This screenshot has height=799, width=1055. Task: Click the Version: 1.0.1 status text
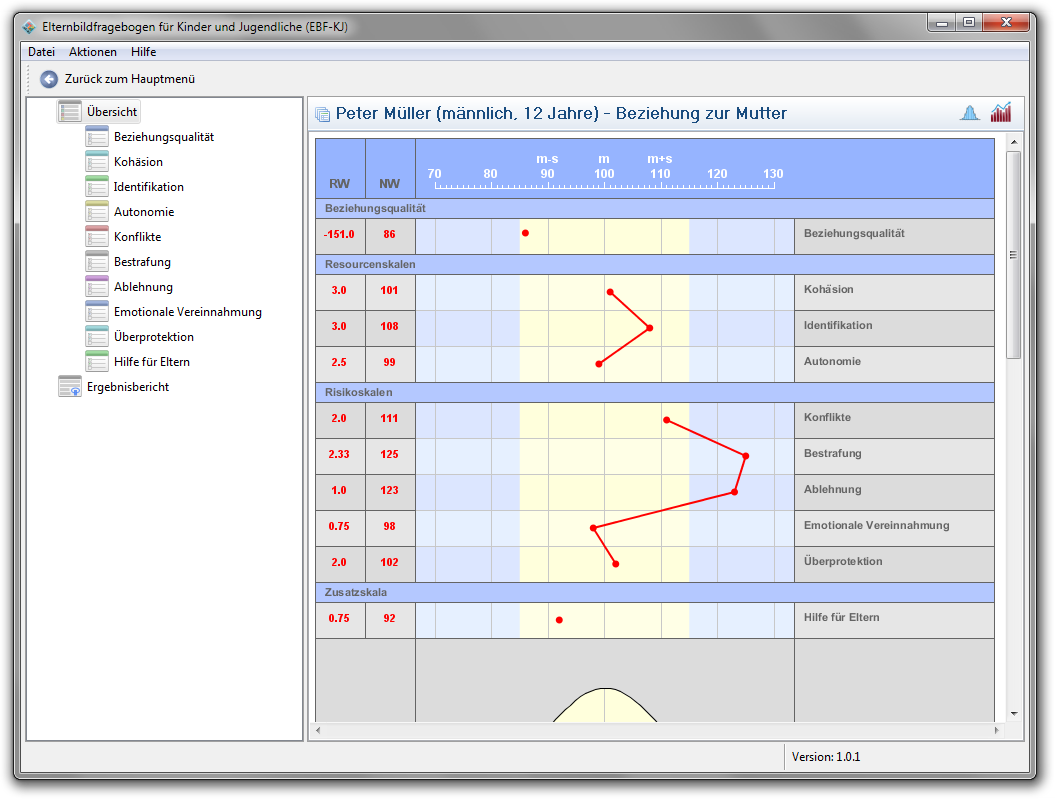click(x=826, y=757)
